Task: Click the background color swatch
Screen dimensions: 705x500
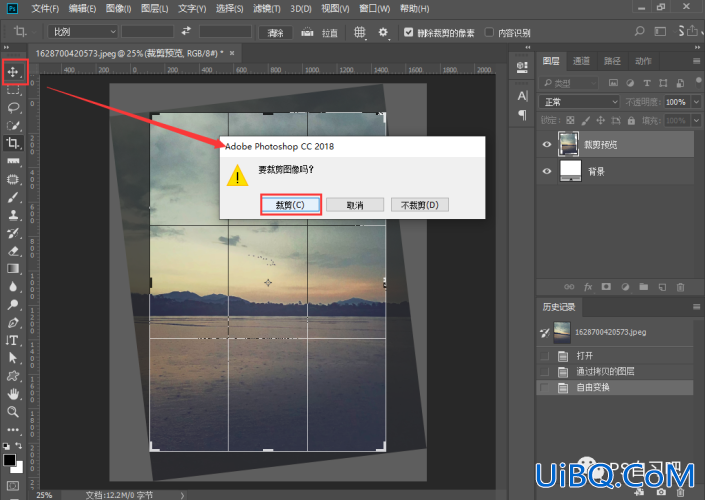Action: 18,468
